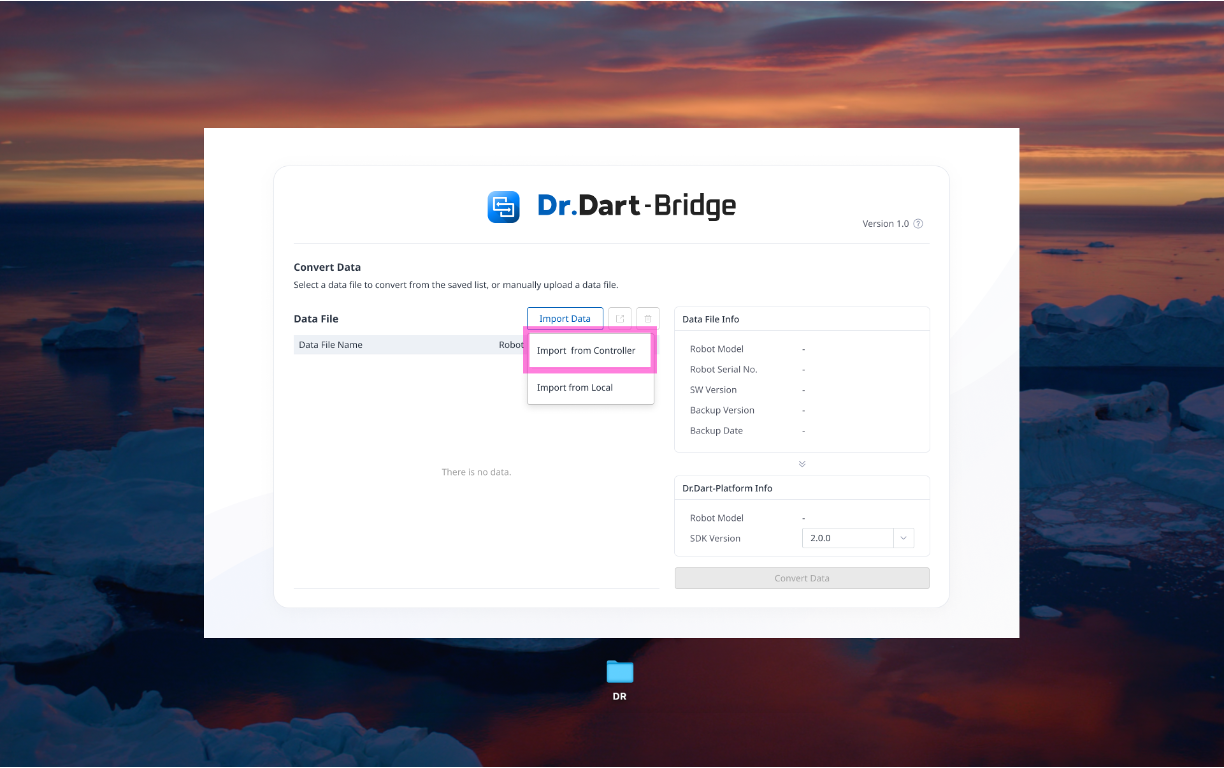Click the trash delete icon
1224x768 pixels.
pos(648,319)
